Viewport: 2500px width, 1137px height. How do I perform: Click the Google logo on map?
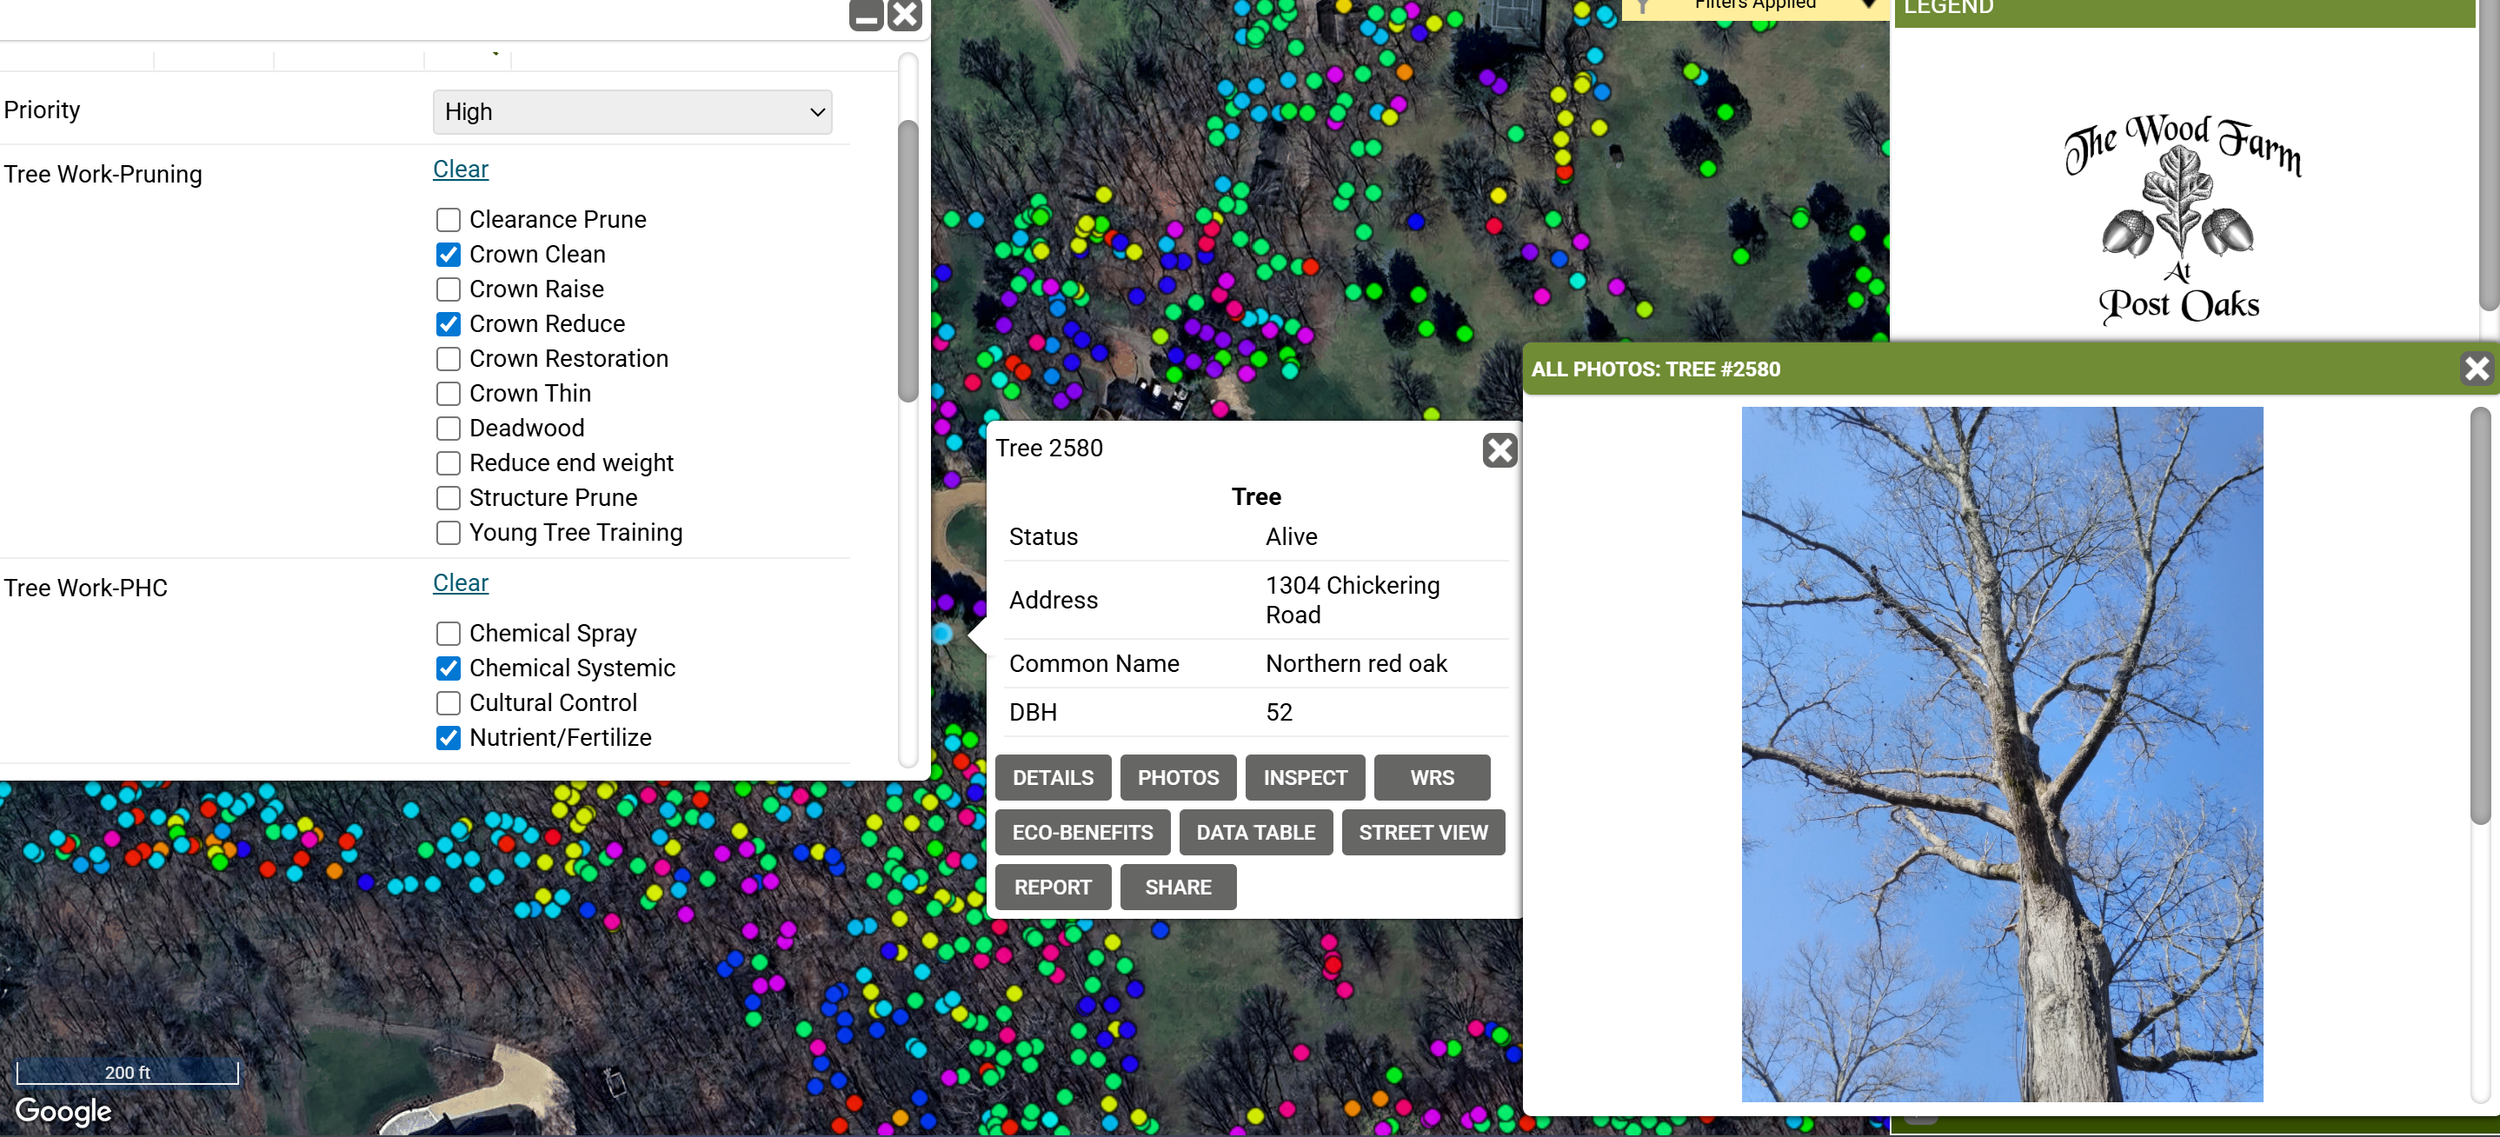tap(63, 1110)
